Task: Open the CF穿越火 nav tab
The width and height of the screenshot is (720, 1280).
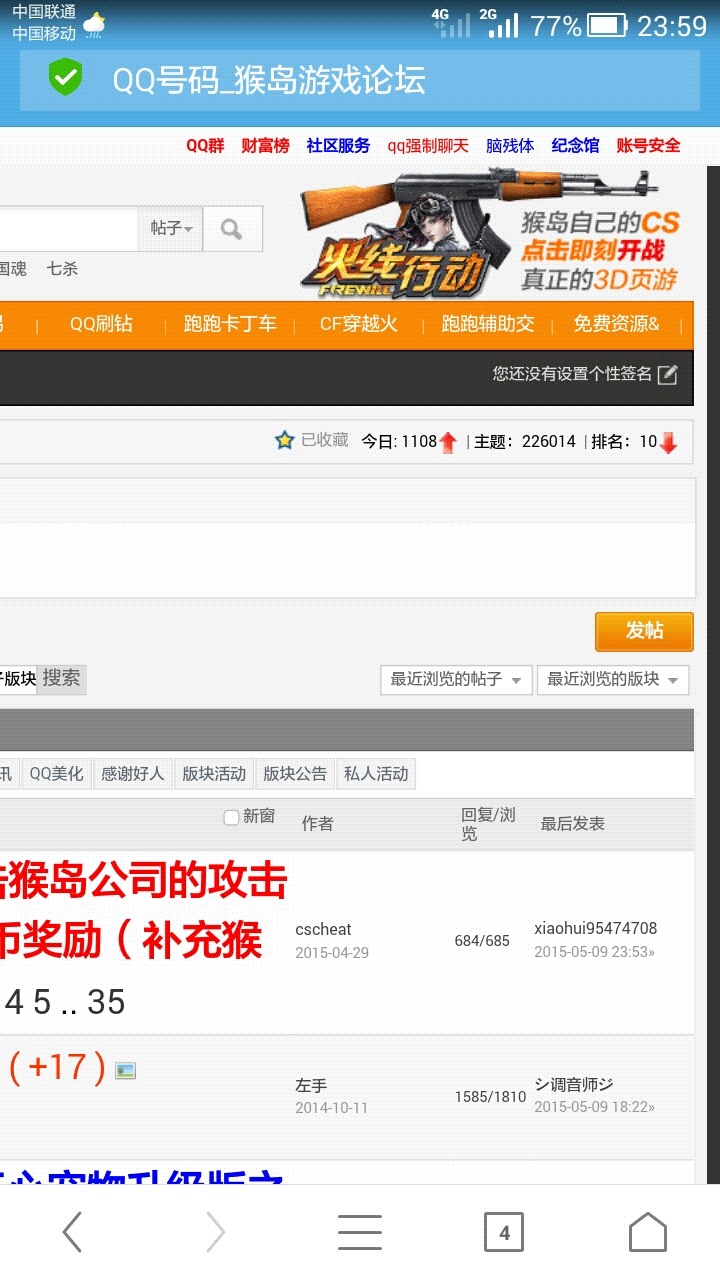Action: tap(359, 324)
